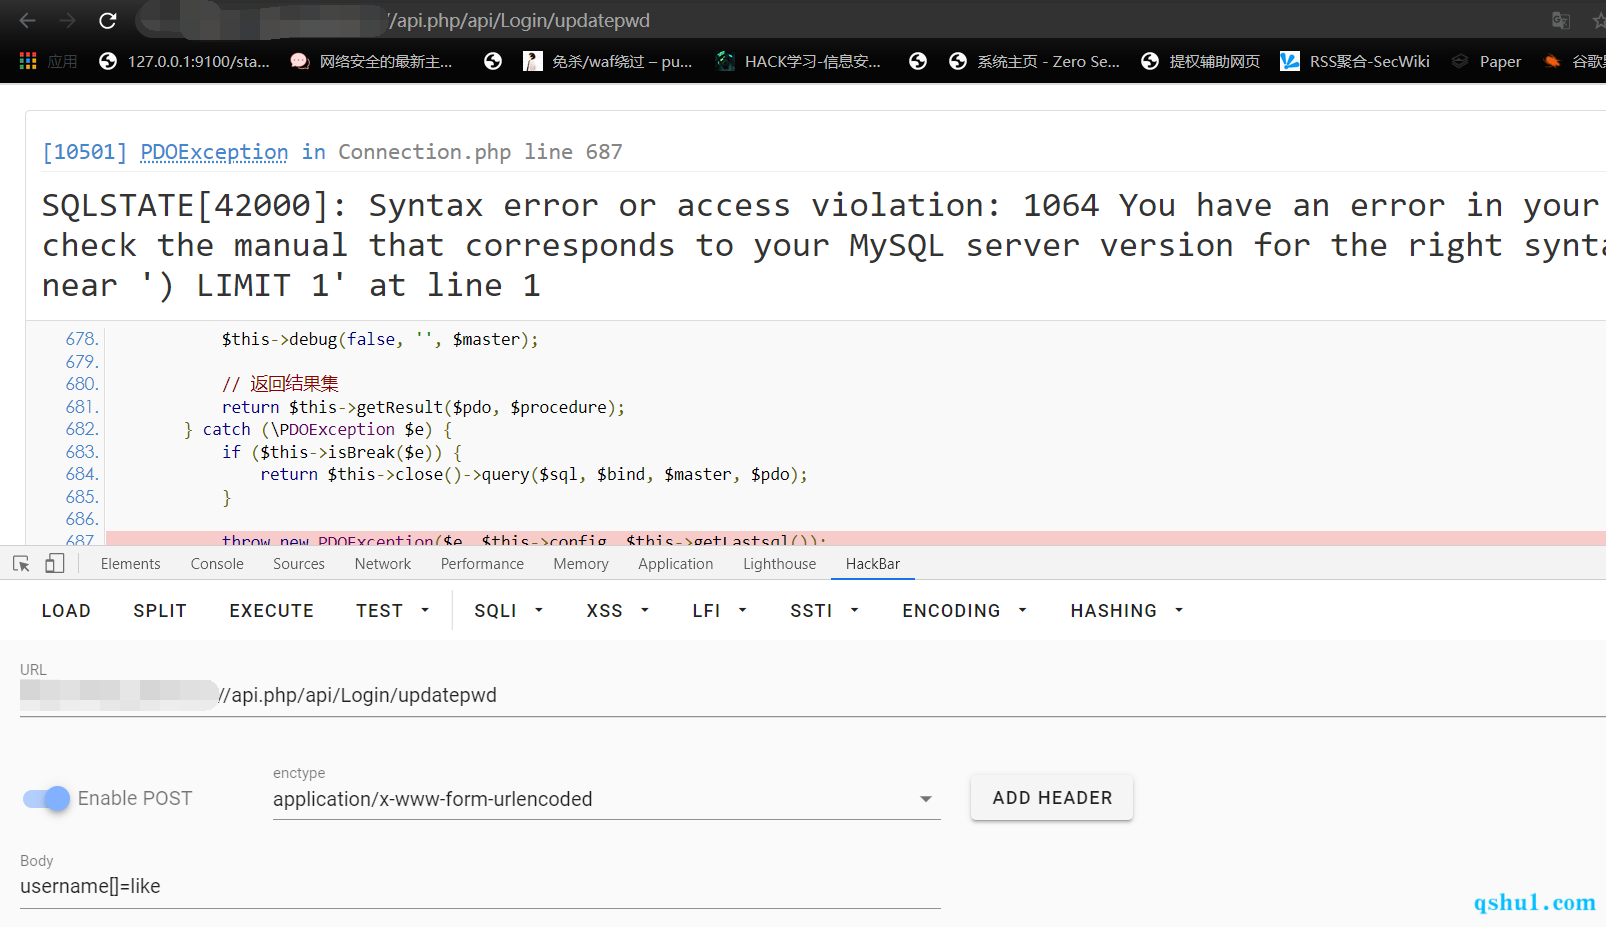1606x927 pixels.
Task: Expand the SQLI dropdown menu
Action: point(508,610)
